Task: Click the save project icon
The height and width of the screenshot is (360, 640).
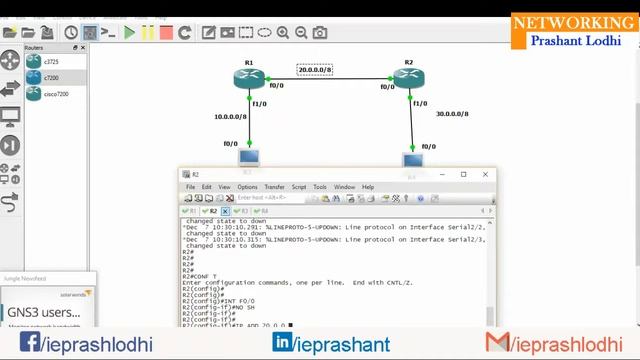Action: pyautogui.click(x=47, y=33)
